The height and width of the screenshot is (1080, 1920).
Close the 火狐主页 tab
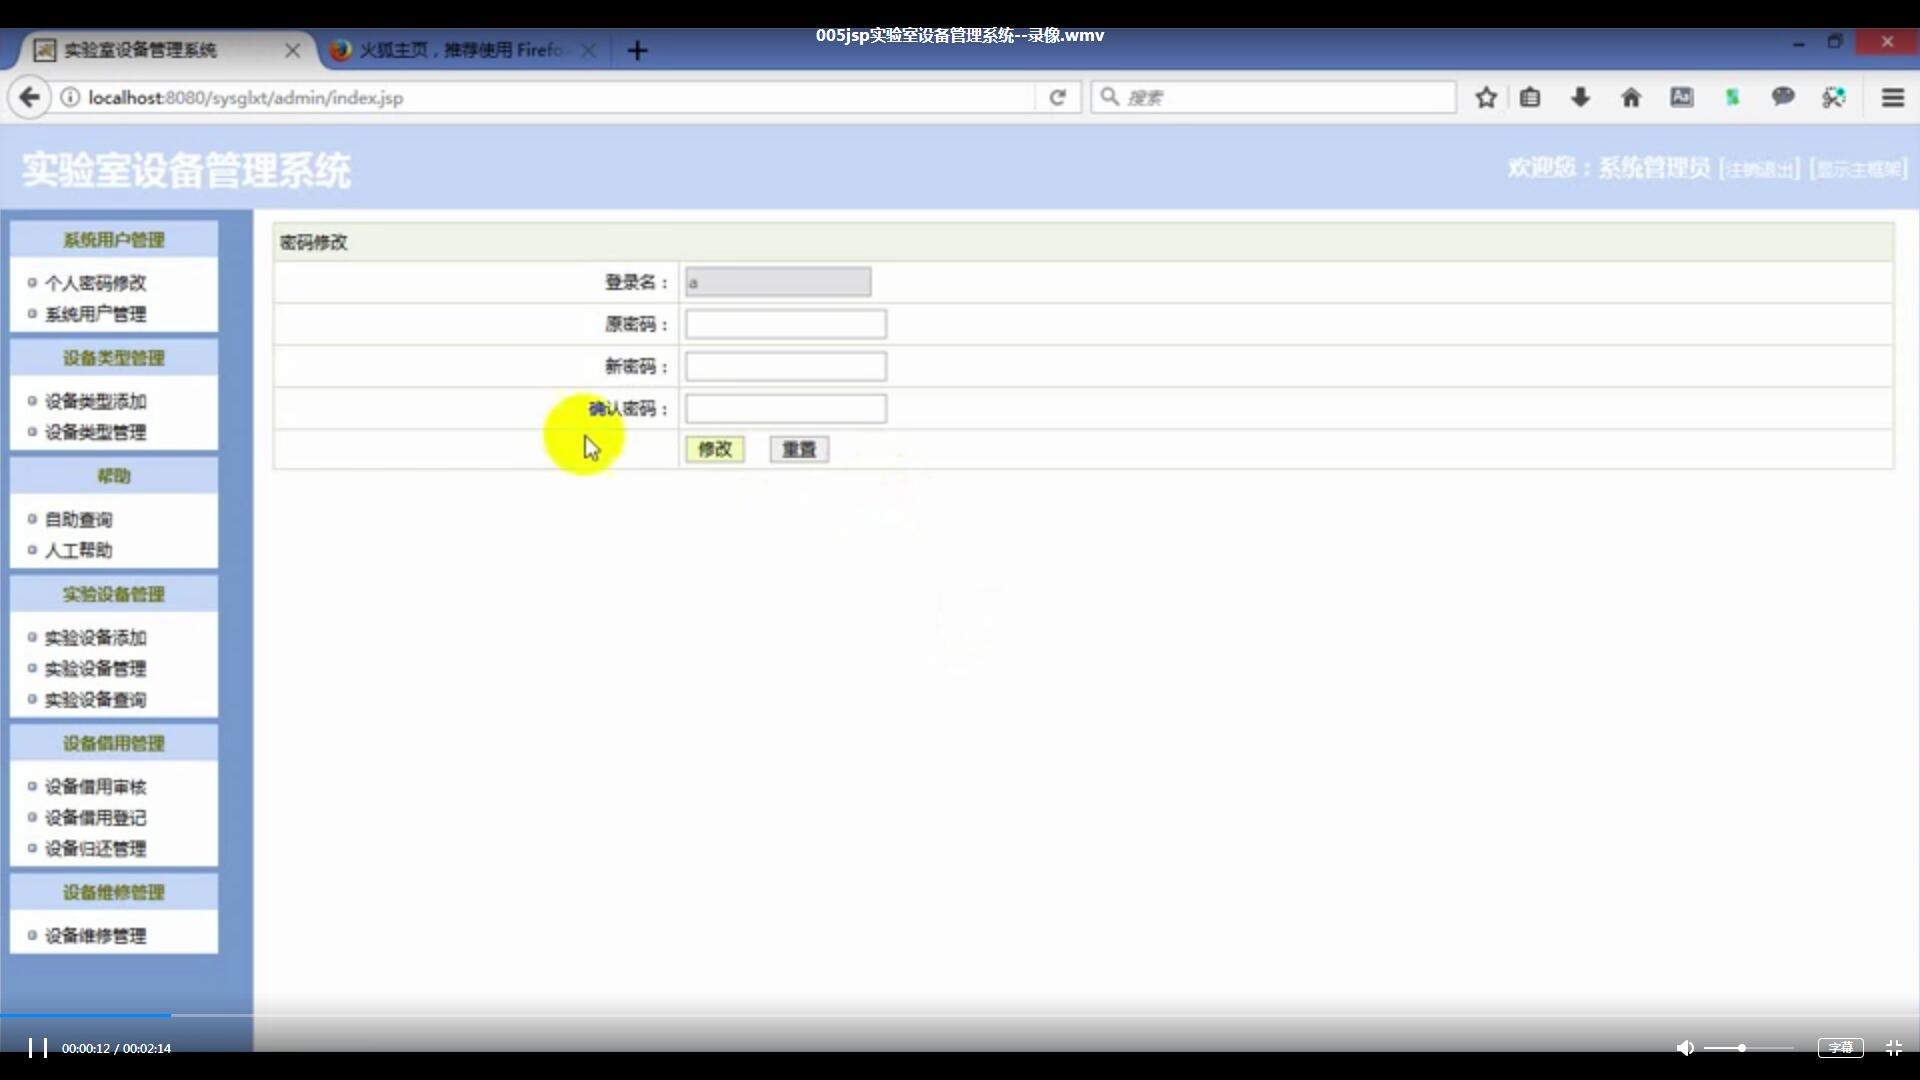coord(588,50)
